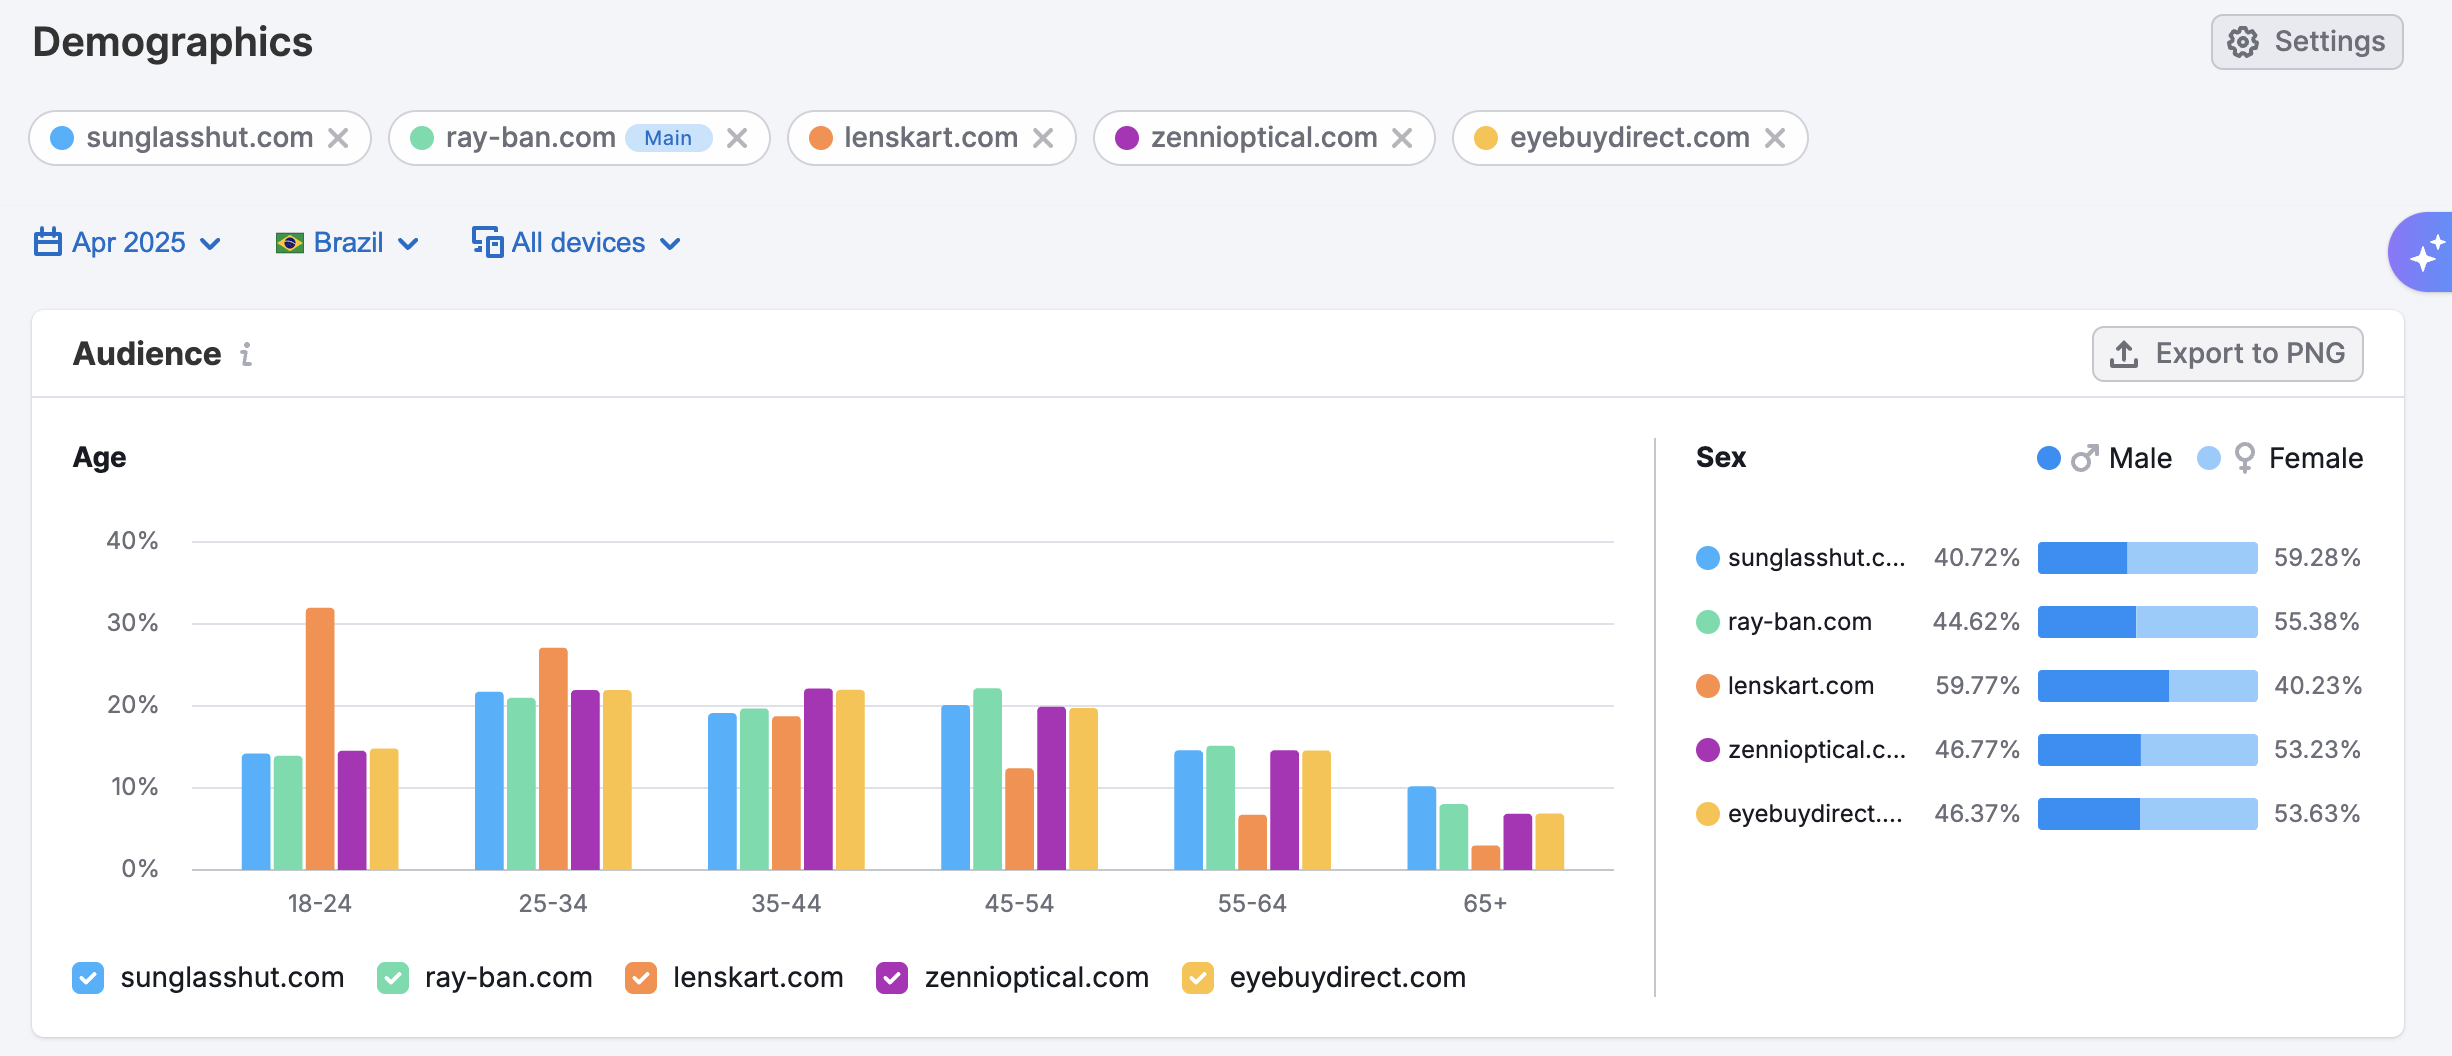Click the Audience info icon
This screenshot has width=2452, height=1056.
pyautogui.click(x=246, y=354)
